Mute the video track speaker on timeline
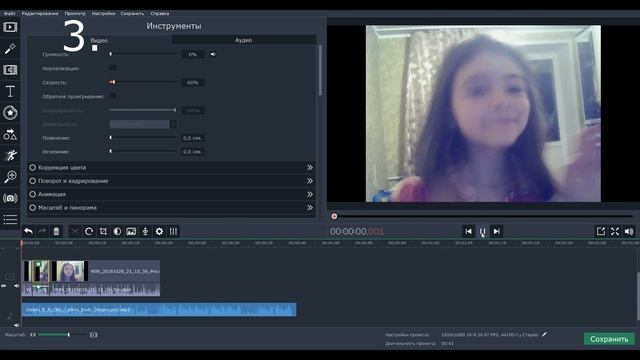This screenshot has height=360, width=640. point(16,286)
